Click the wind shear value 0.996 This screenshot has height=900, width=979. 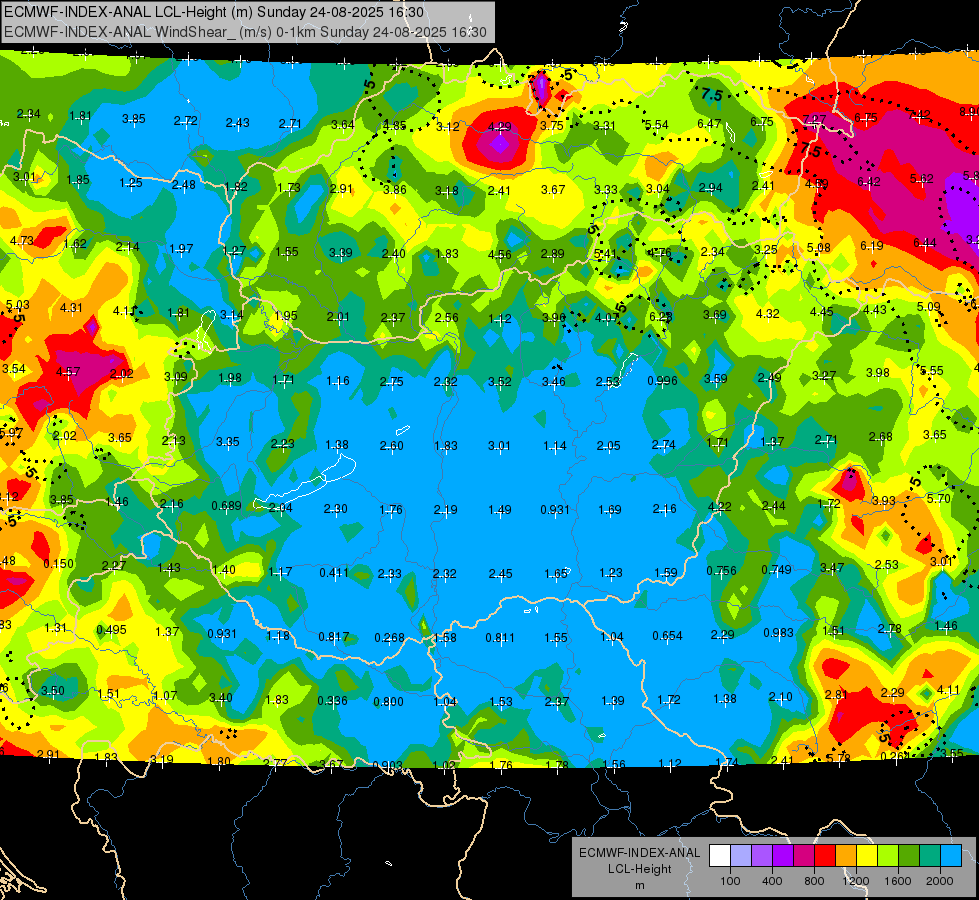click(x=662, y=380)
